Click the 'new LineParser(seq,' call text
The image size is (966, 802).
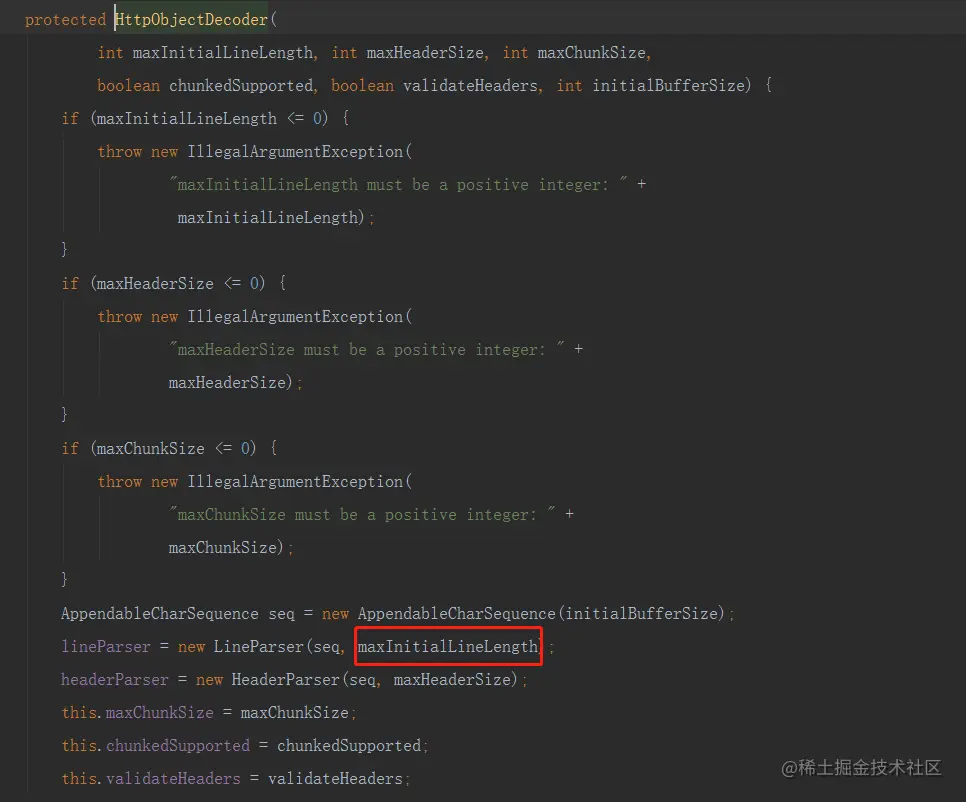coord(261,647)
